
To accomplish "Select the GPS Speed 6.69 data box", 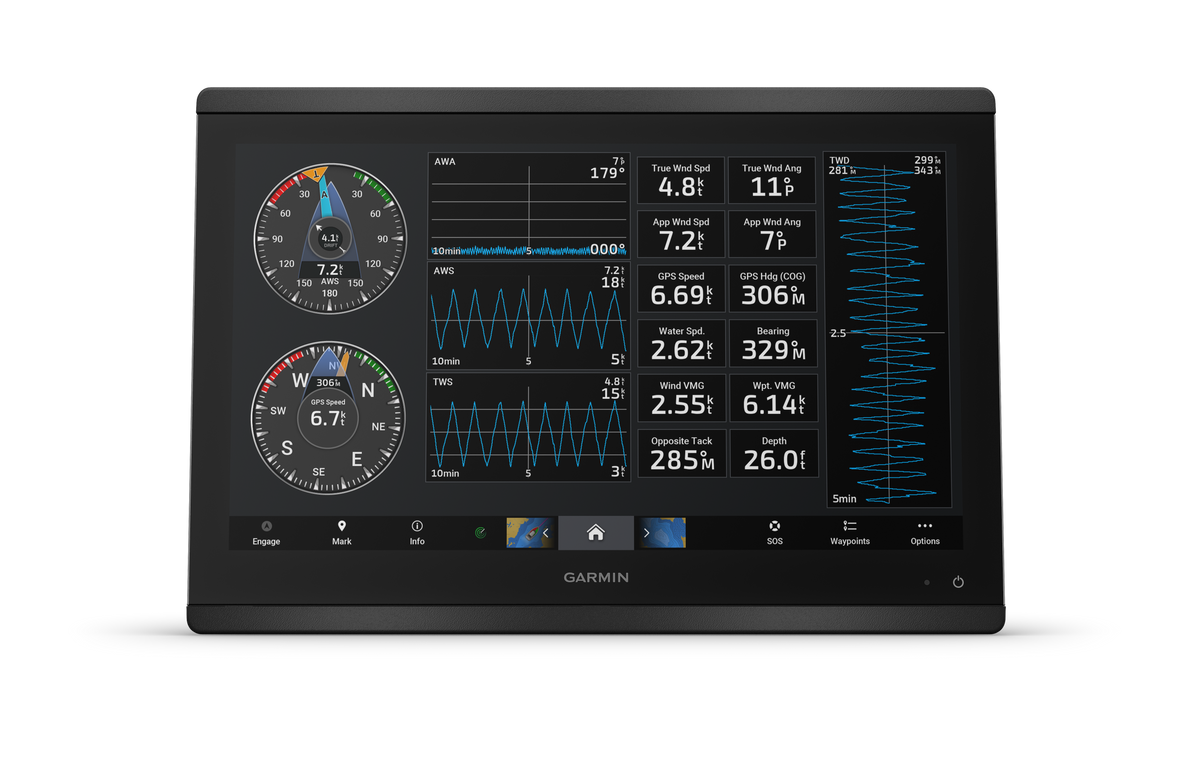I will [681, 289].
